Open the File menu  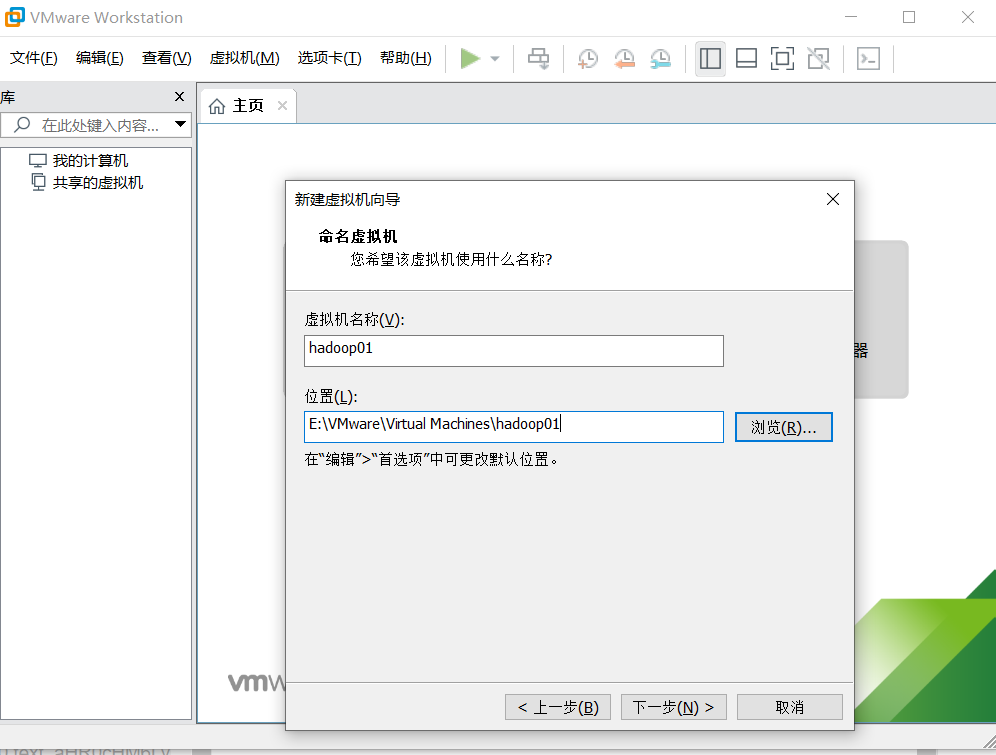[34, 58]
